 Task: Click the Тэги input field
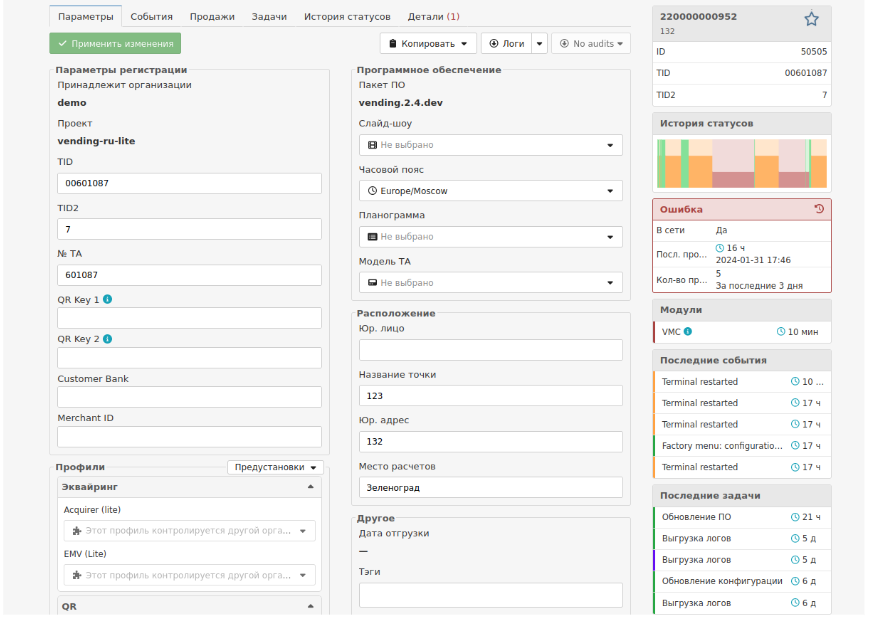click(490, 595)
